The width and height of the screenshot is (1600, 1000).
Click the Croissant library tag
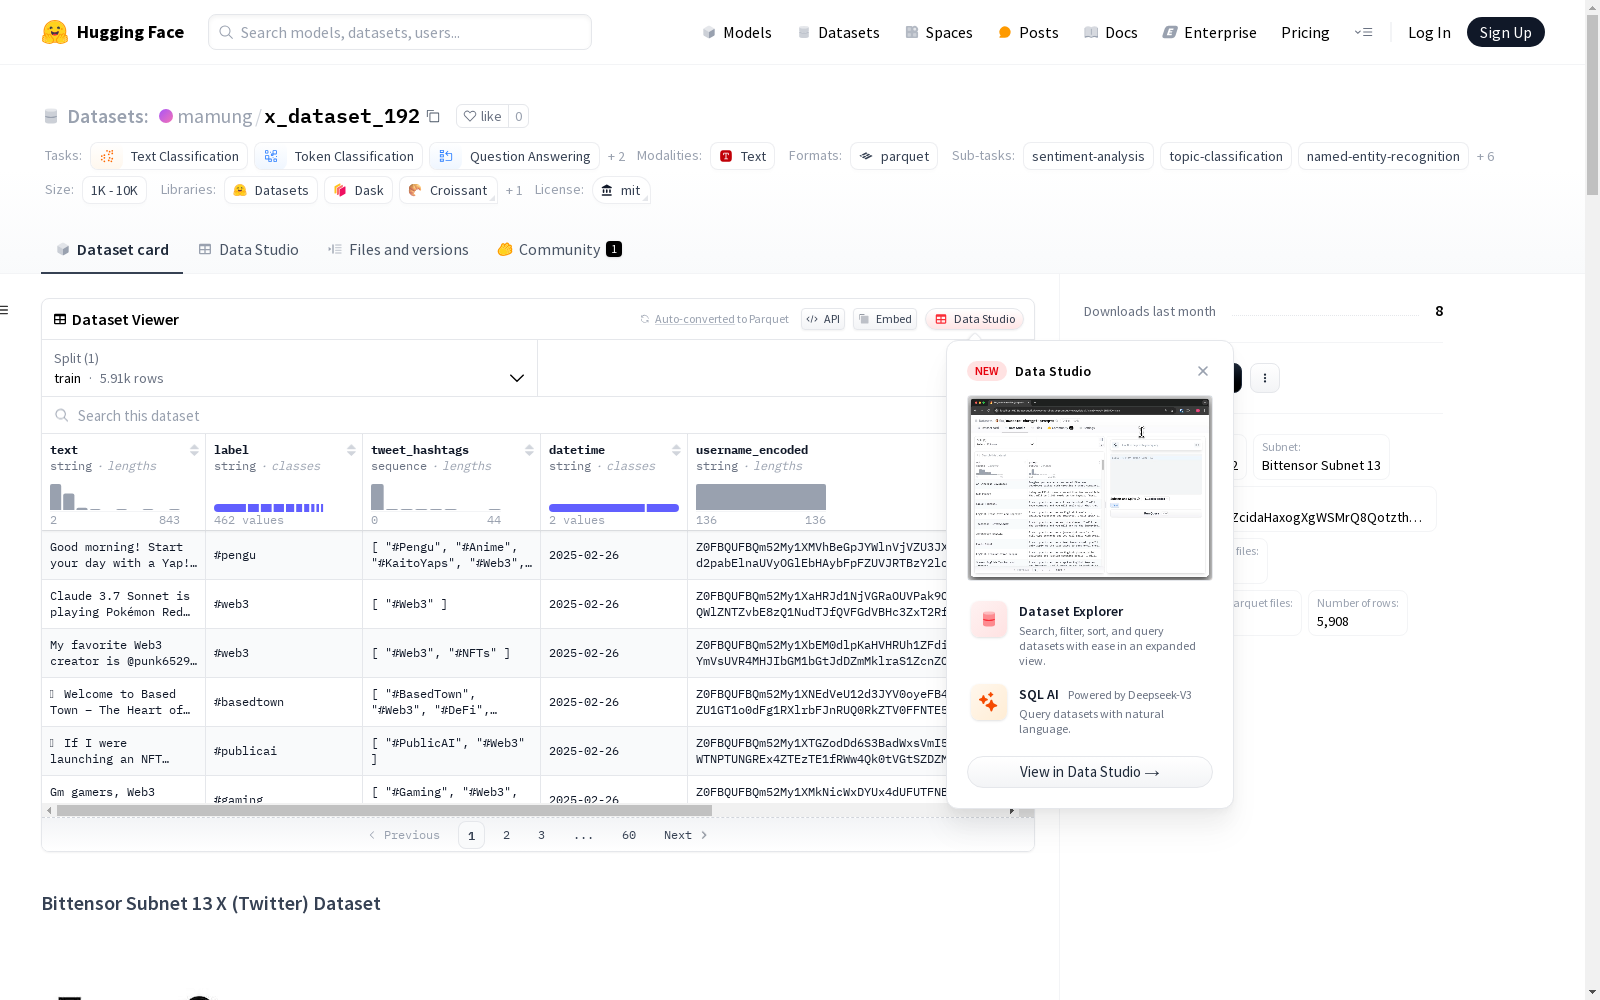pos(448,190)
